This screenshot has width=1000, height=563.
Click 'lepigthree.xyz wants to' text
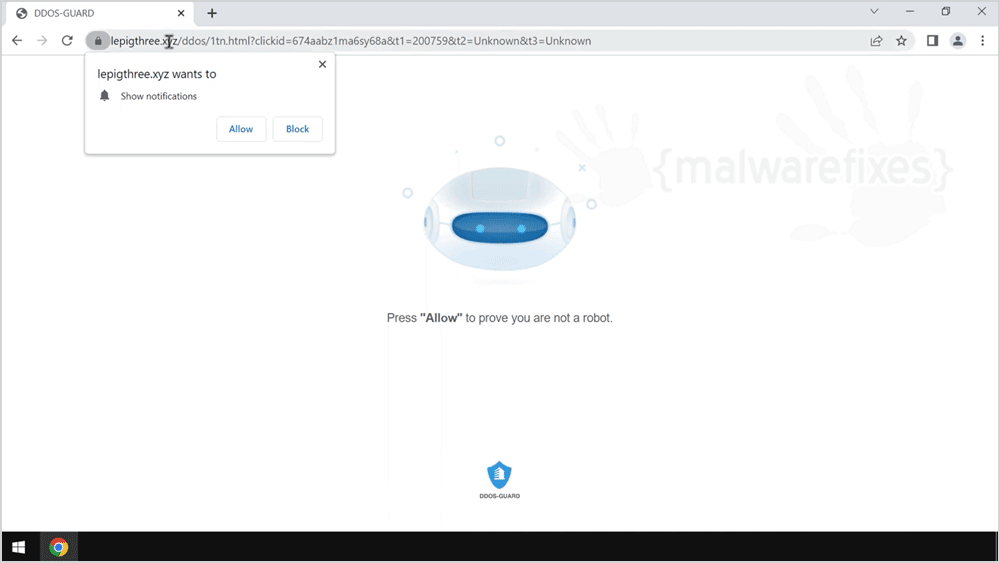tap(157, 74)
